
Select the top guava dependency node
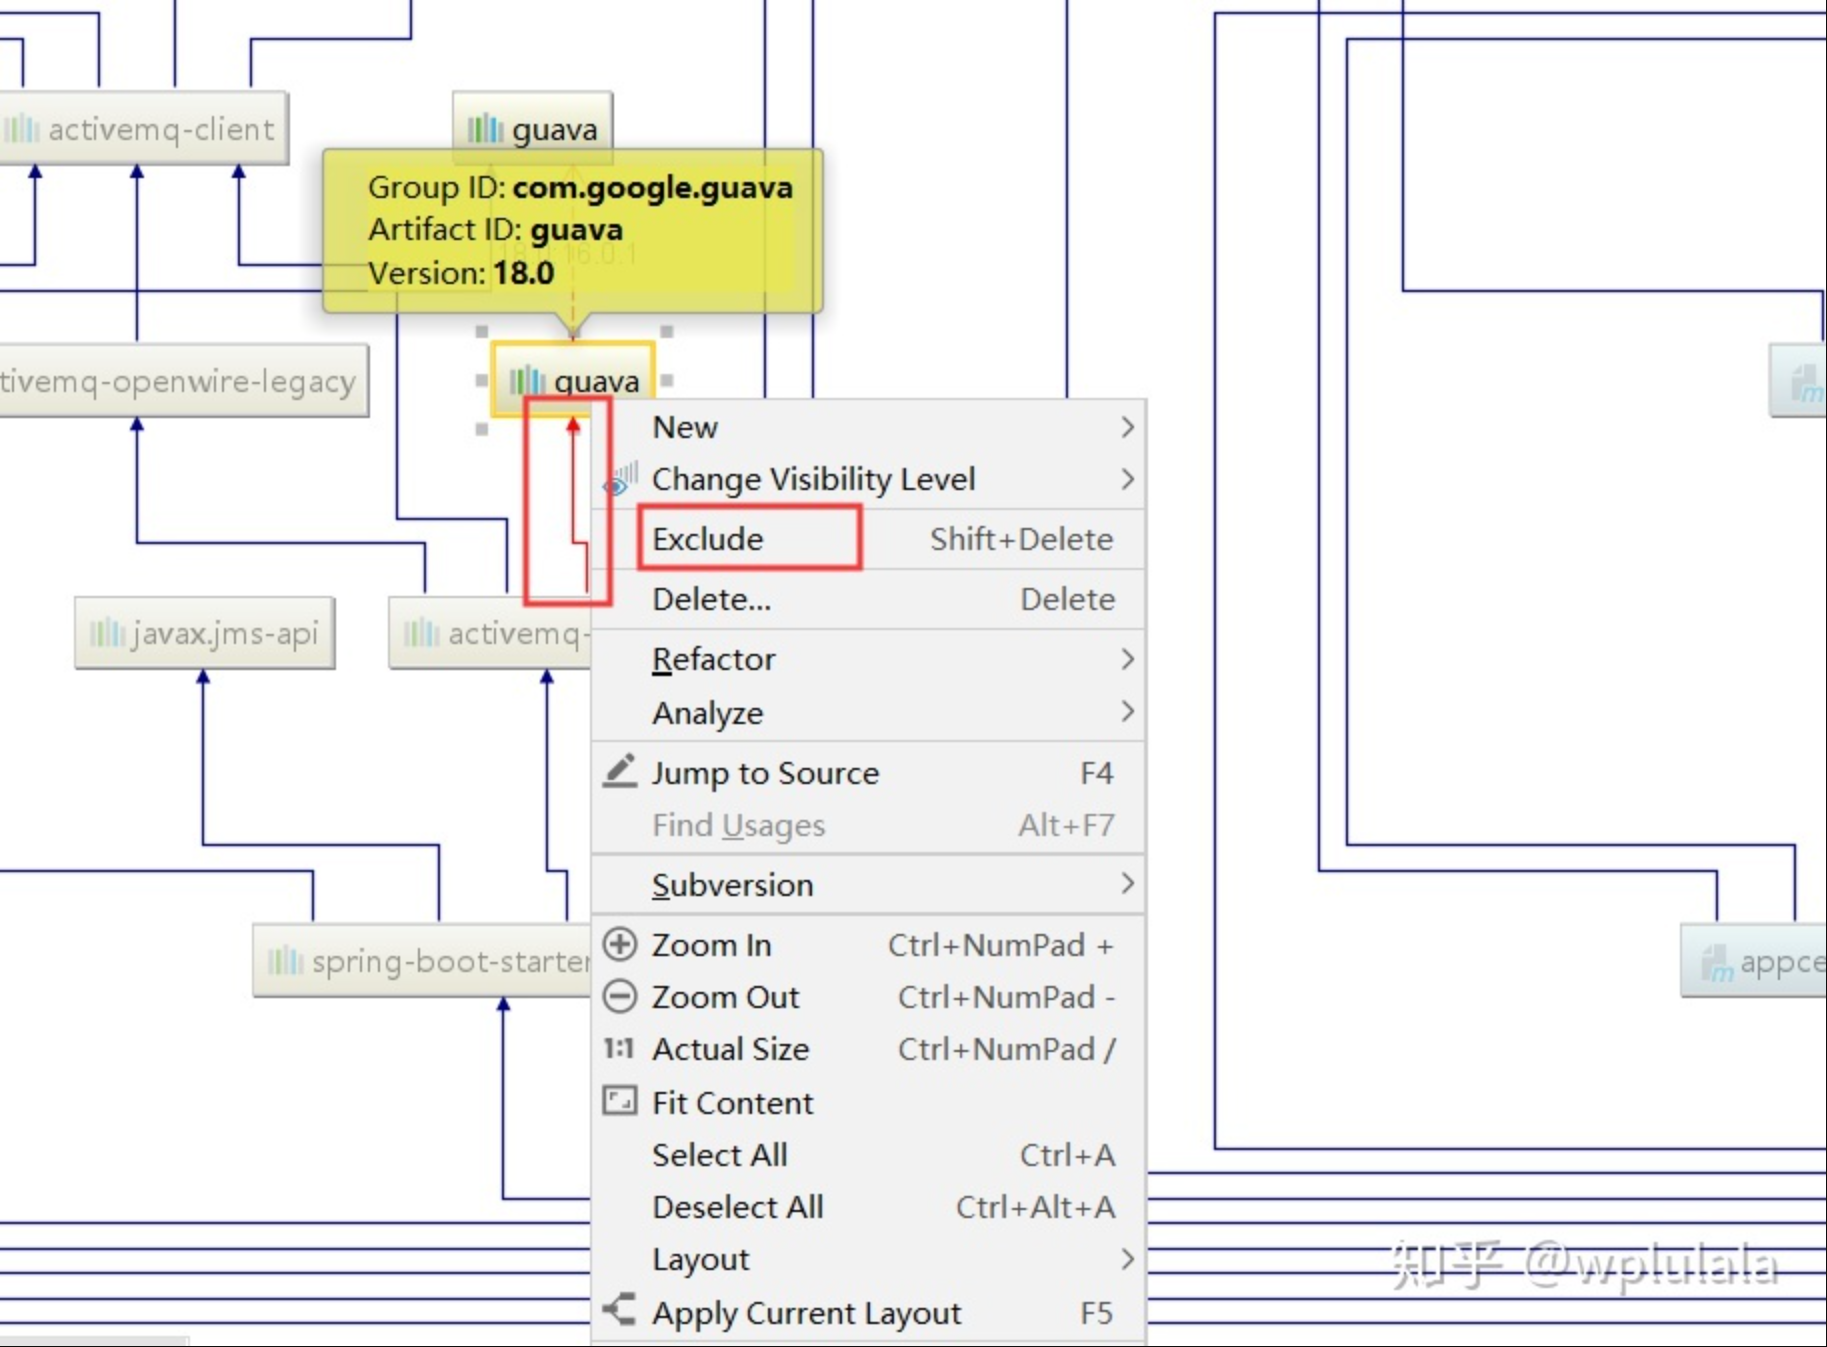tap(533, 129)
